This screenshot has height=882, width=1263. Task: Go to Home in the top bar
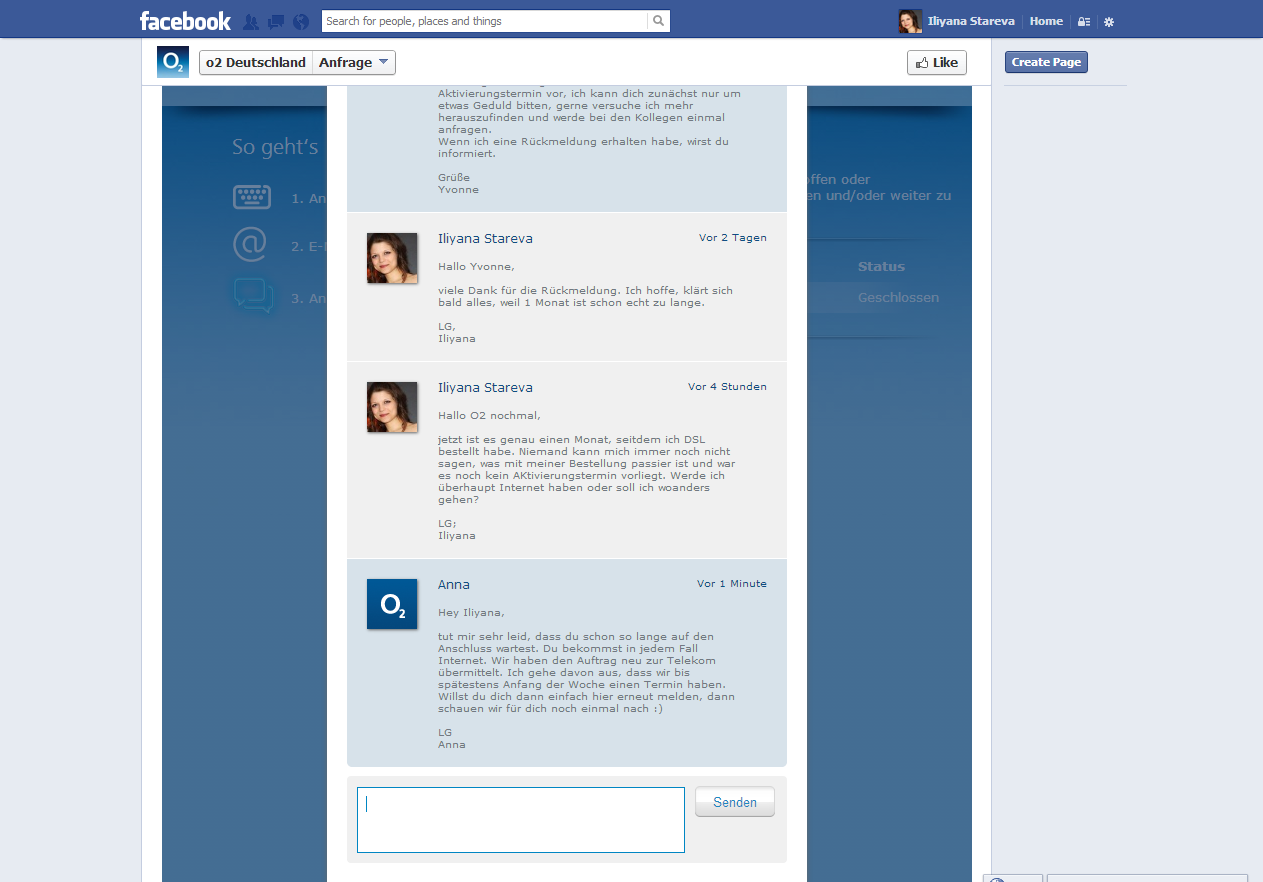1046,21
